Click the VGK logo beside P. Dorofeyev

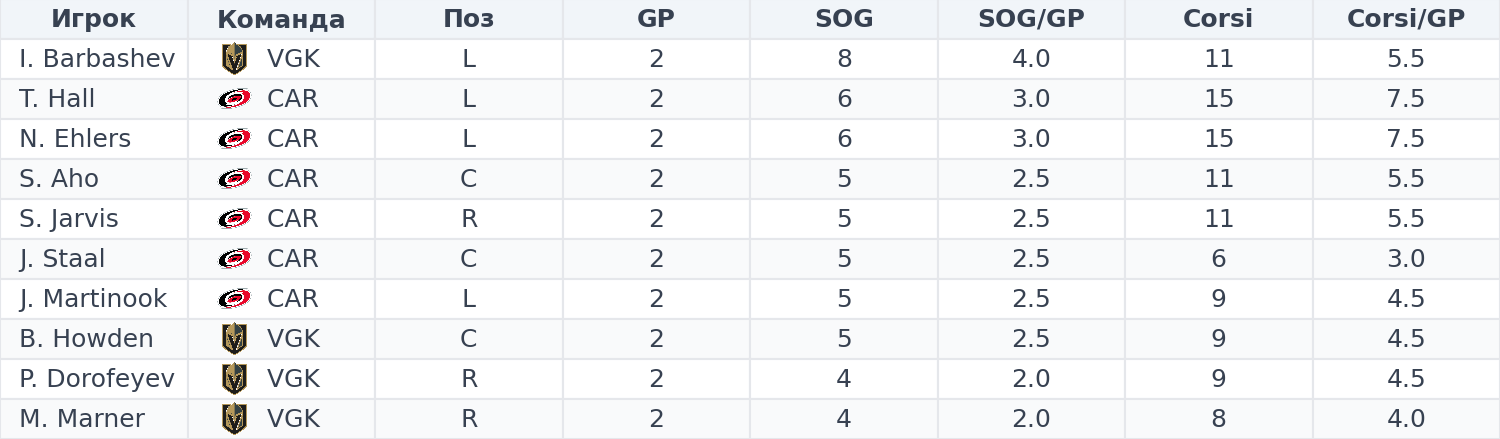(x=234, y=379)
